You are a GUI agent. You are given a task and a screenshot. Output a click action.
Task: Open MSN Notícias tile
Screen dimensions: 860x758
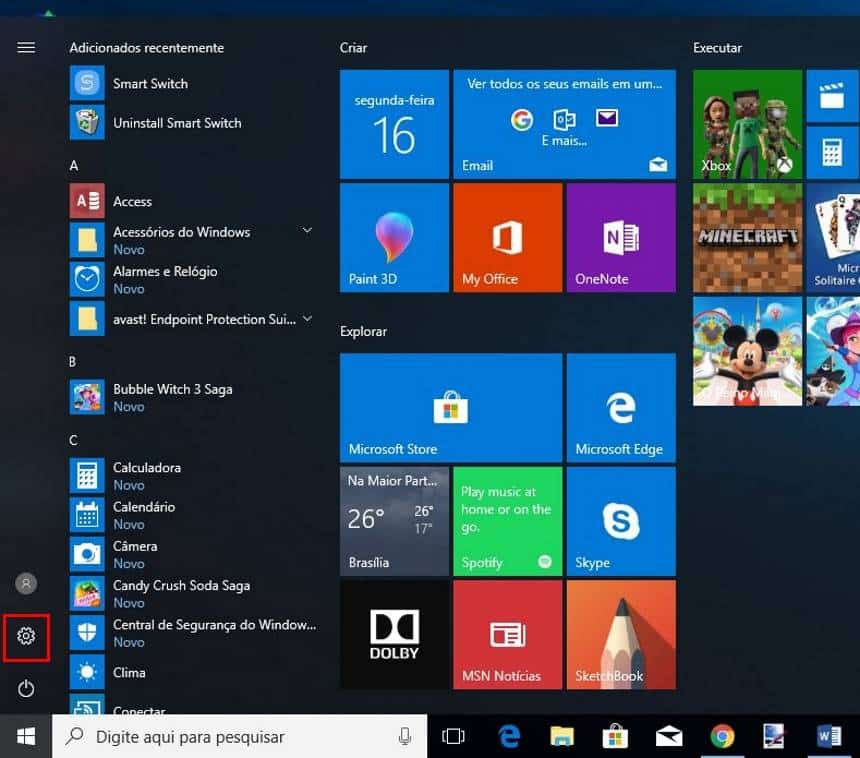click(508, 635)
